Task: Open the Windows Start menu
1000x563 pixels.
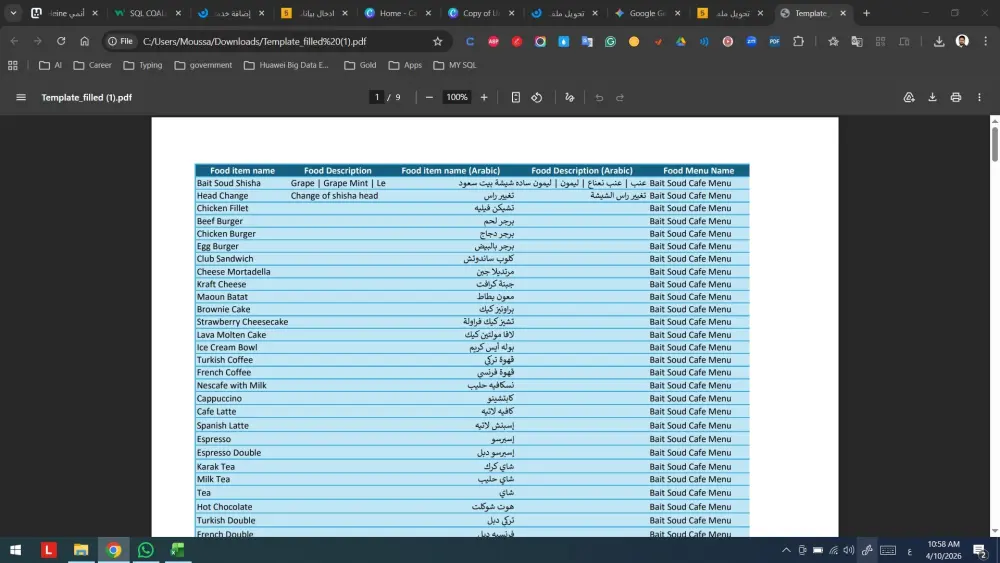Action: tap(16, 550)
